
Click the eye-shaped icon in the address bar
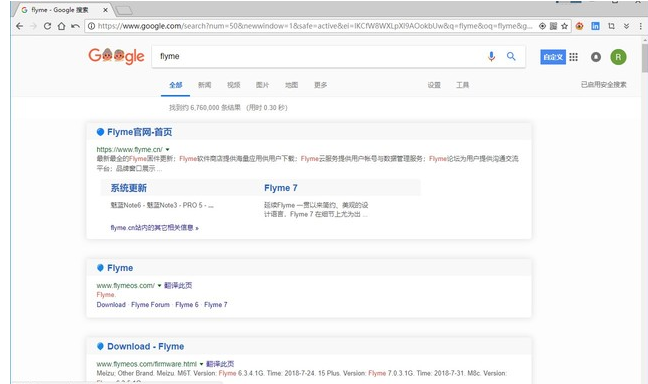coord(542,26)
